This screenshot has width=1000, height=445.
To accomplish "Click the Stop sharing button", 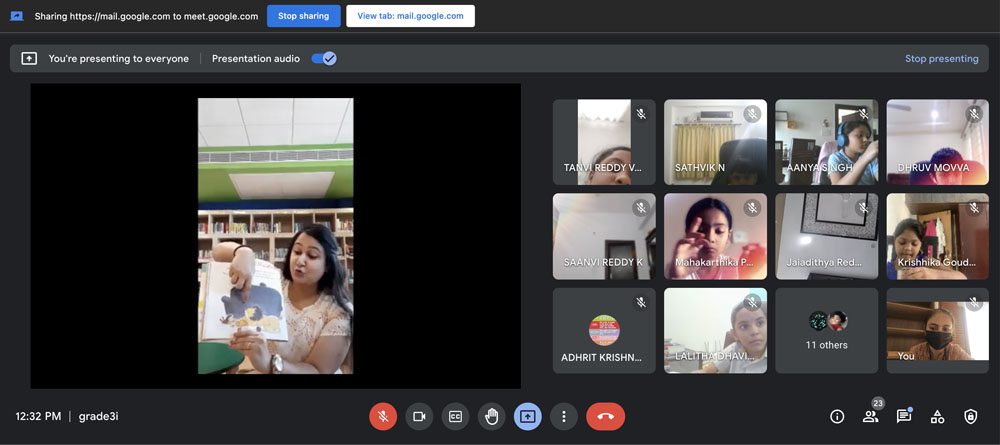I will (x=303, y=16).
